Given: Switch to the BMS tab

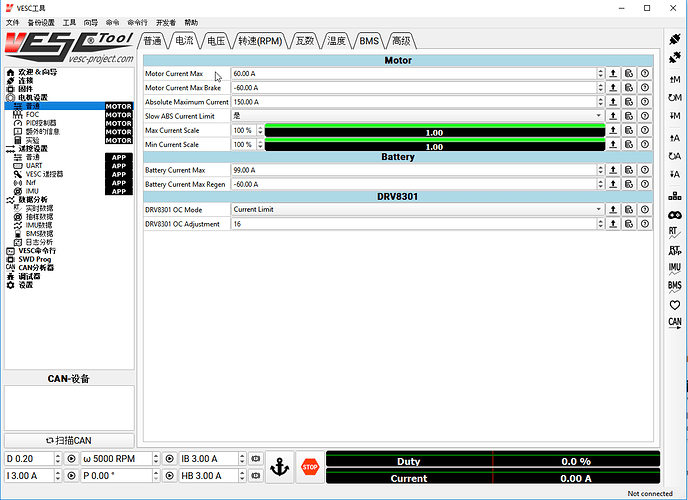Looking at the screenshot, I should click(370, 41).
